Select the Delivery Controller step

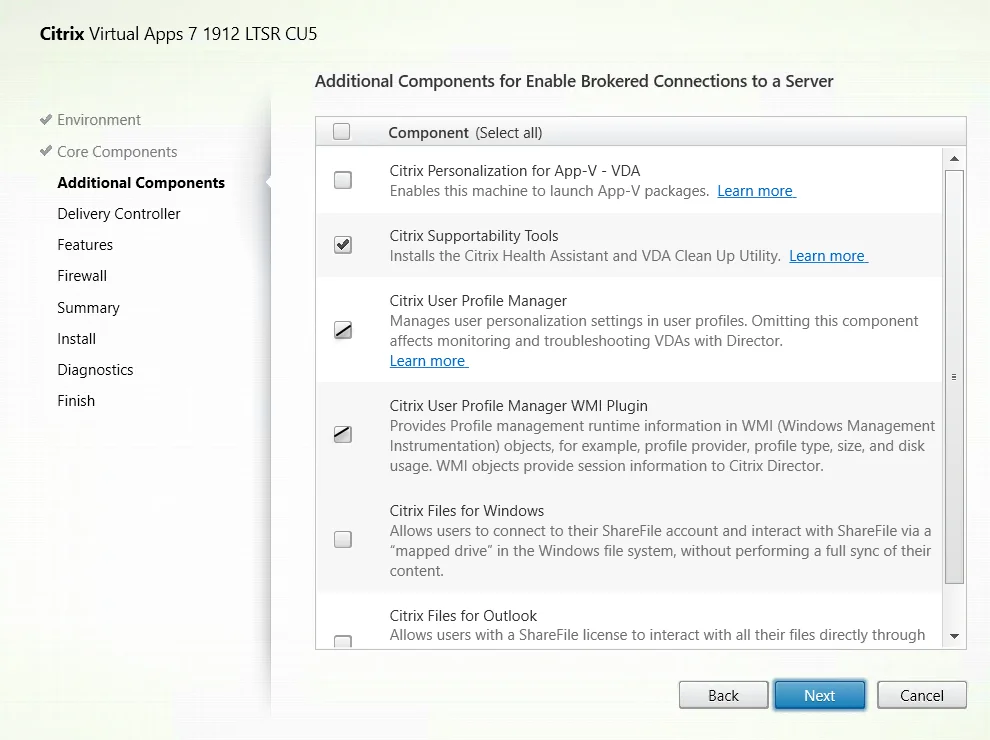pyautogui.click(x=119, y=213)
